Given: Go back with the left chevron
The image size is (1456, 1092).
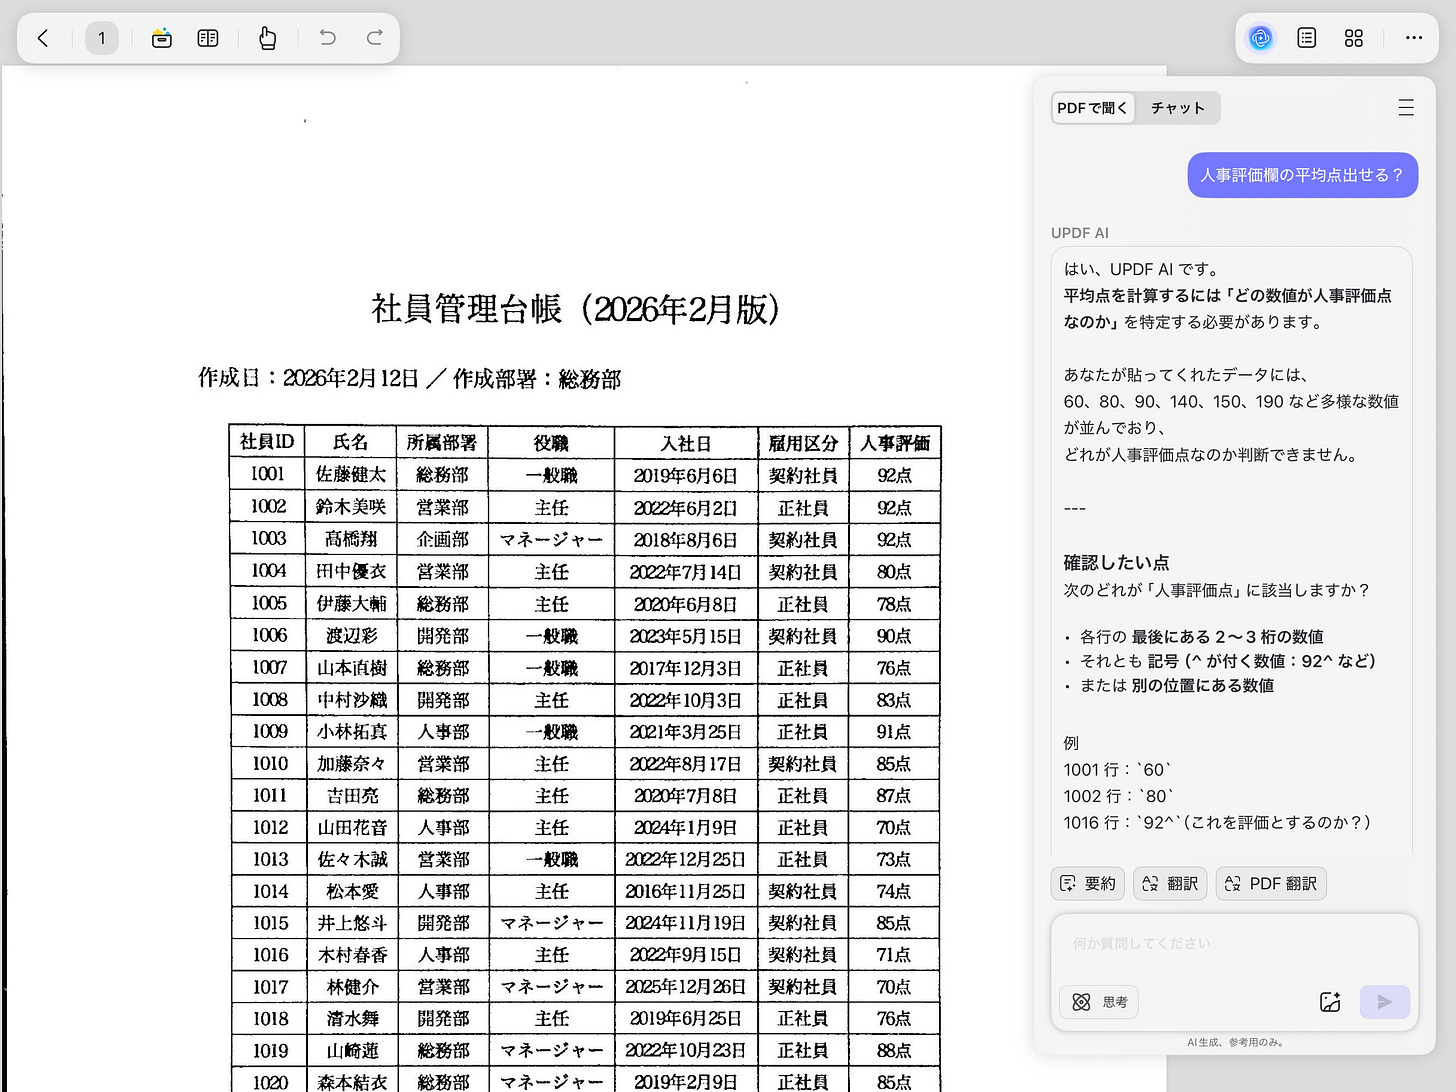Looking at the screenshot, I should 42,37.
